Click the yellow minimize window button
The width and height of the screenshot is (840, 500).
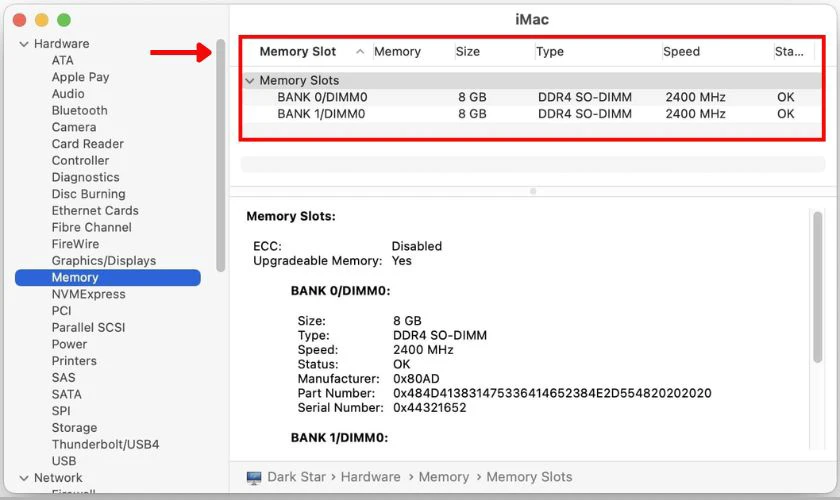click(42, 20)
